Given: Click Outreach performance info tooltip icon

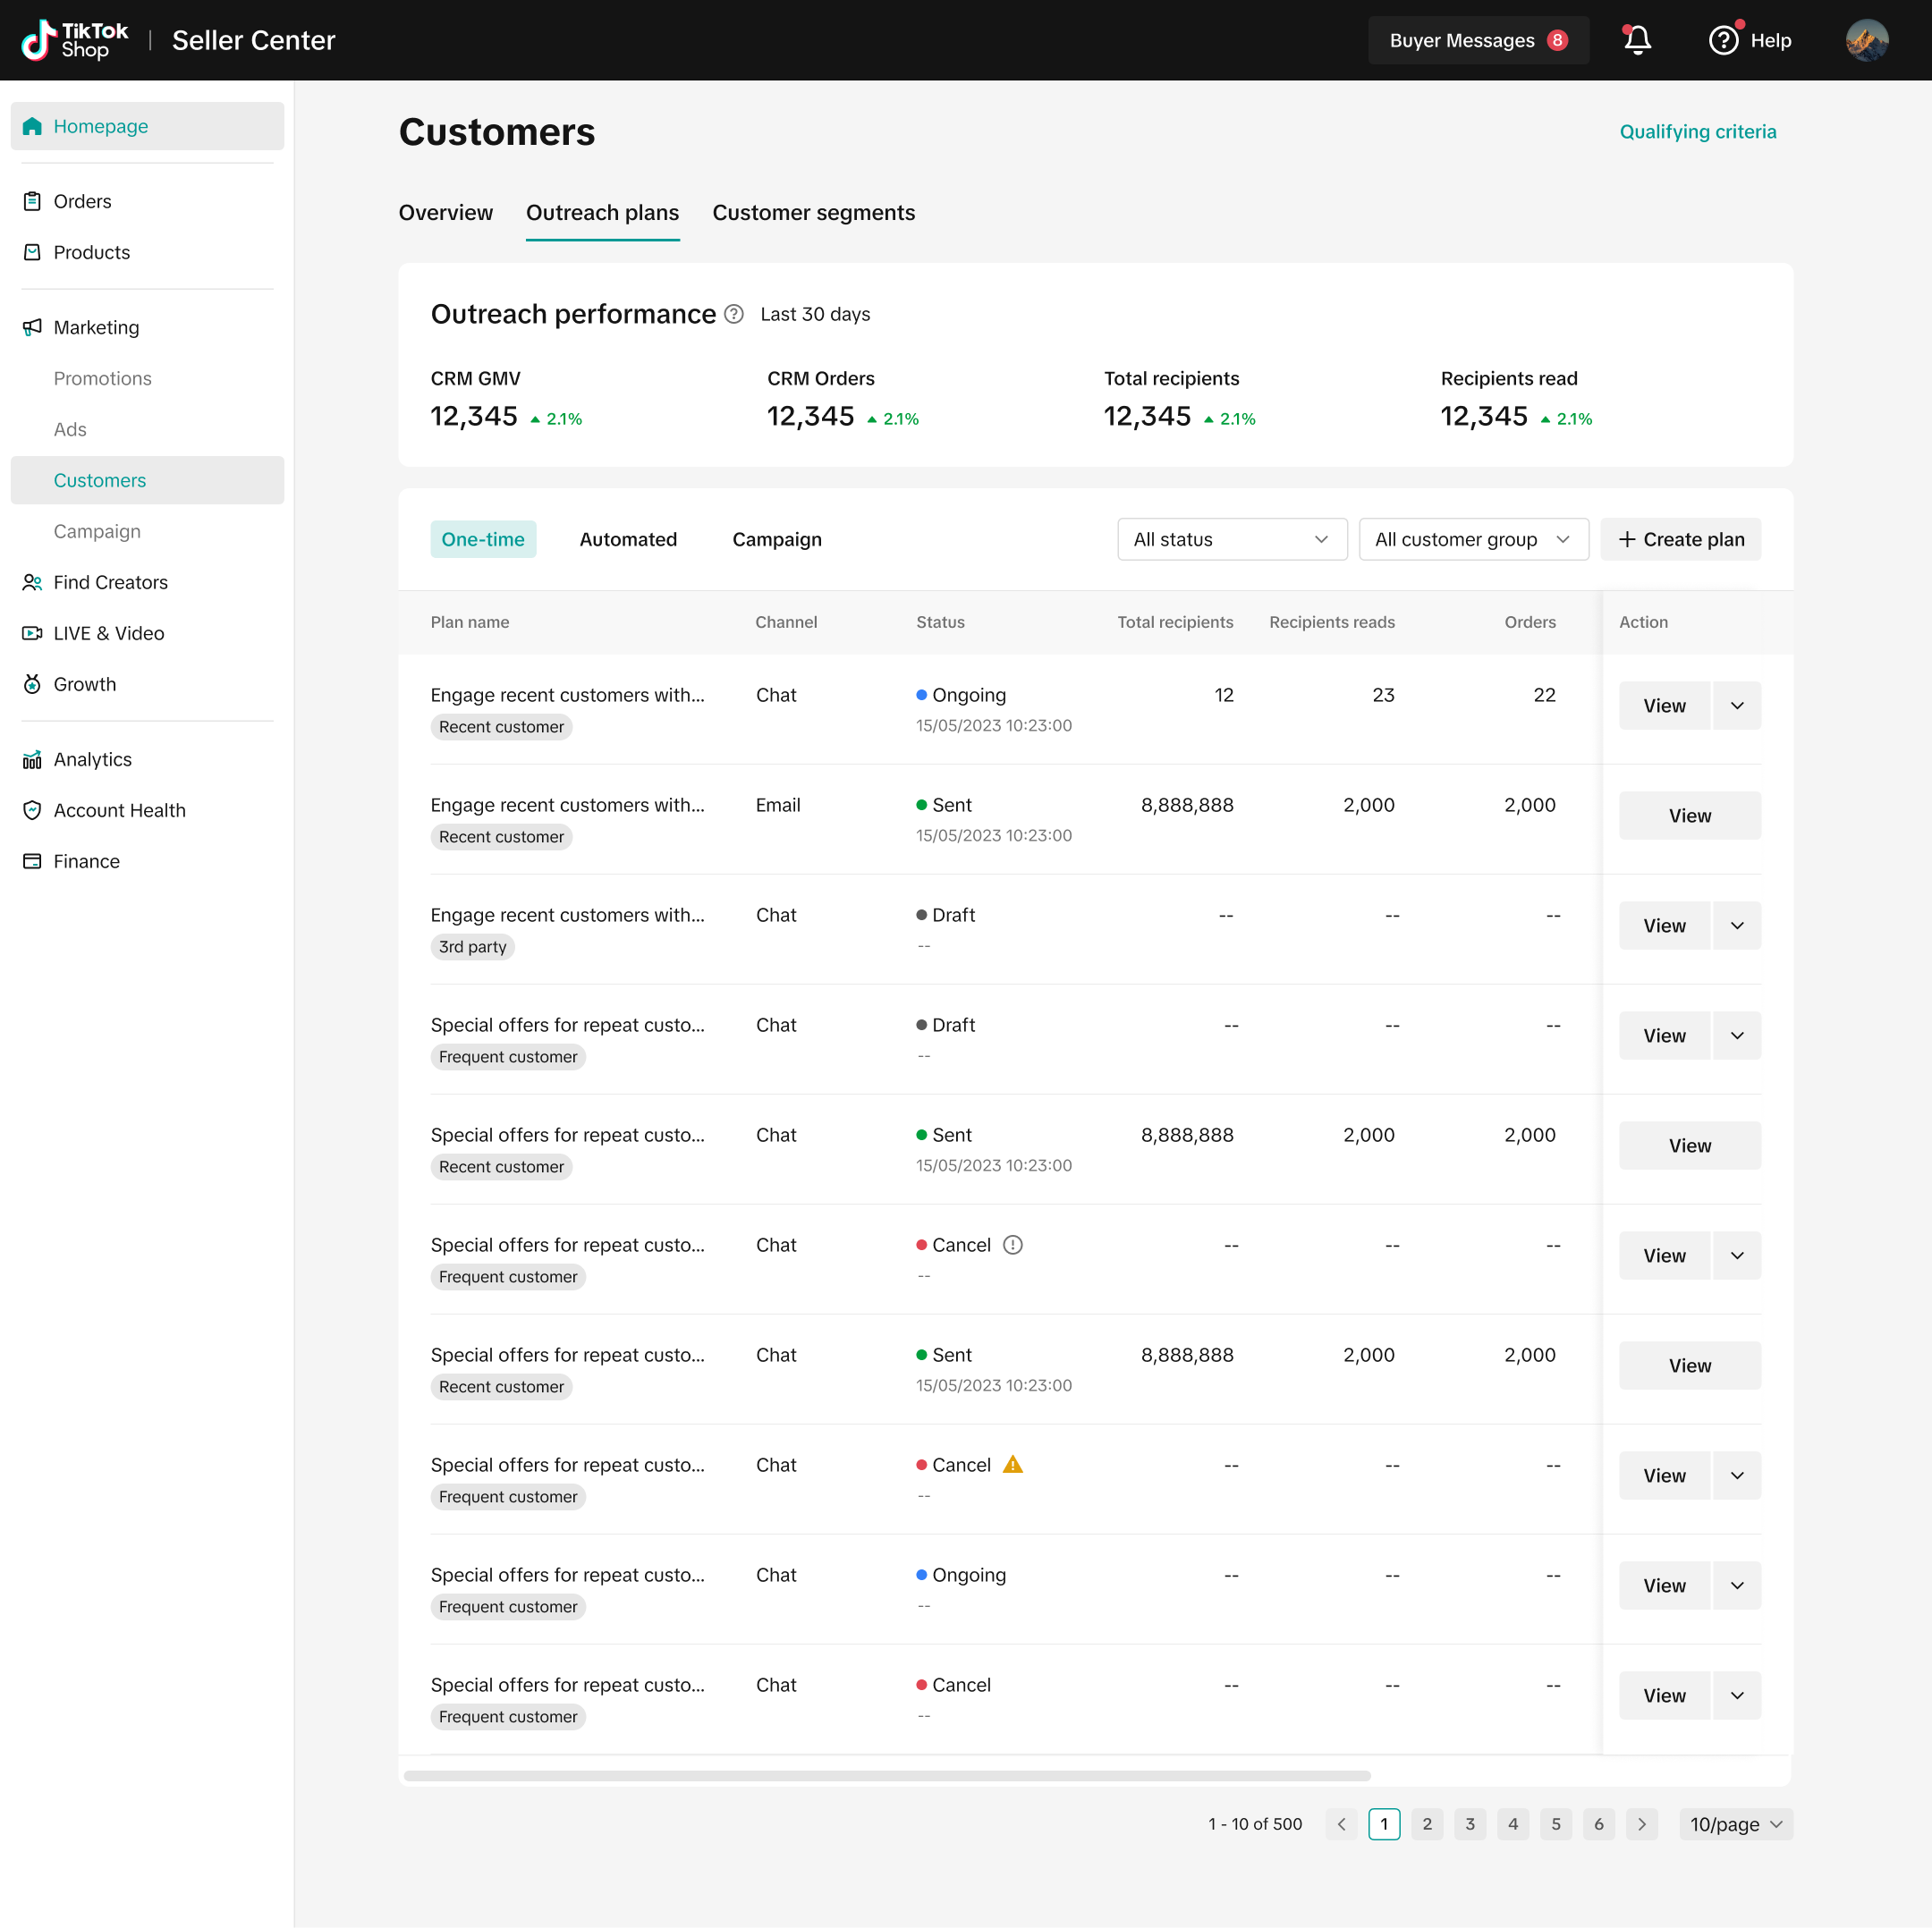Looking at the screenshot, I should click(x=734, y=314).
